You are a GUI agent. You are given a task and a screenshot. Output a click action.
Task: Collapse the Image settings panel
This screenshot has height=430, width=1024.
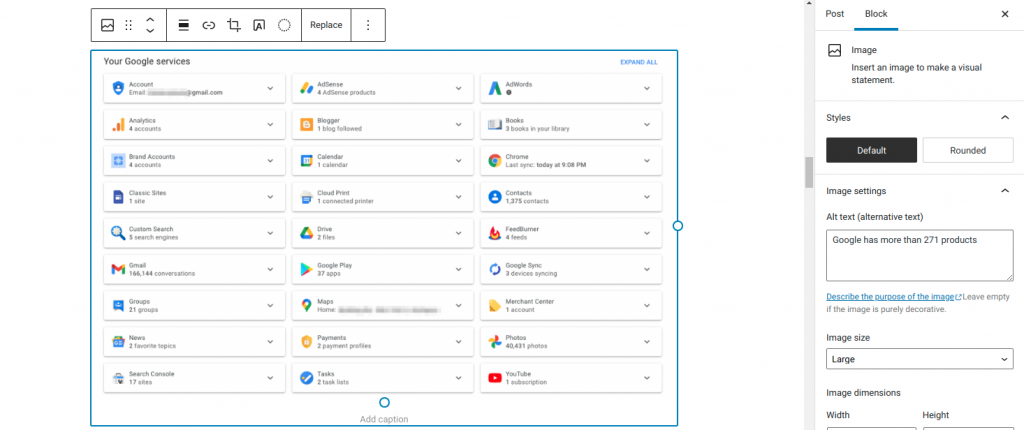[x=1004, y=191]
